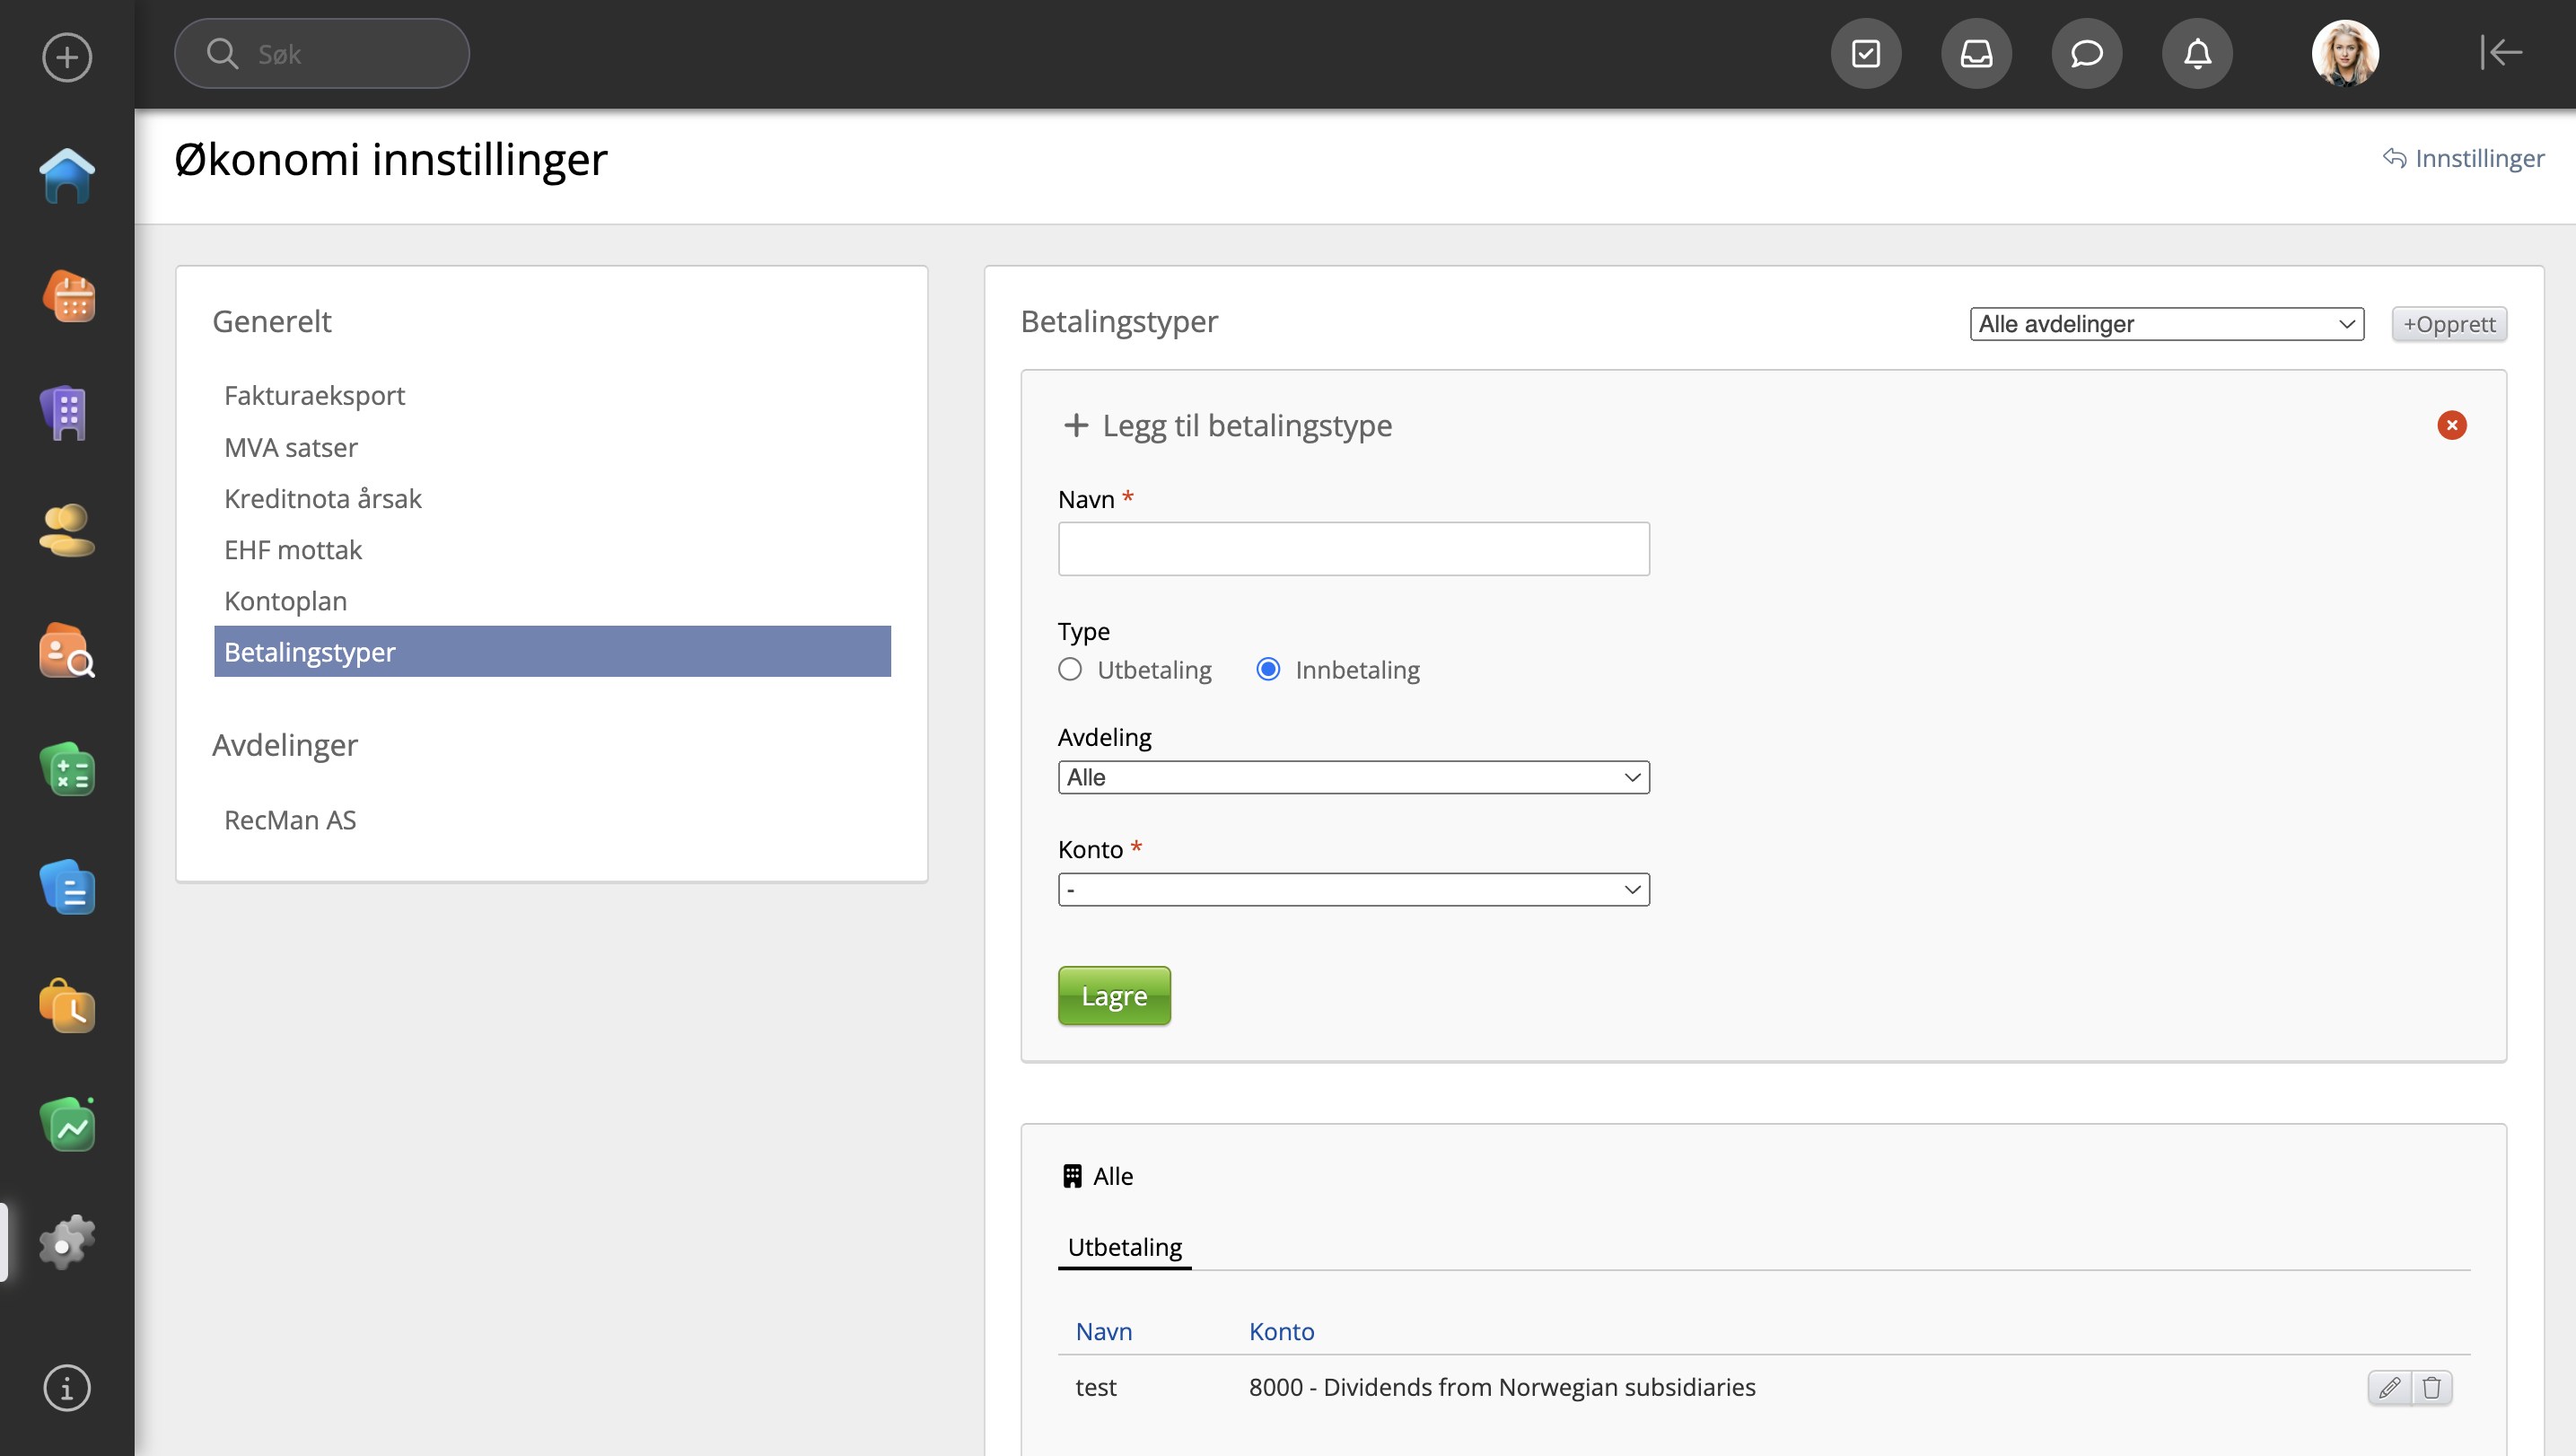Open the Kontoplan menu item

(285, 601)
